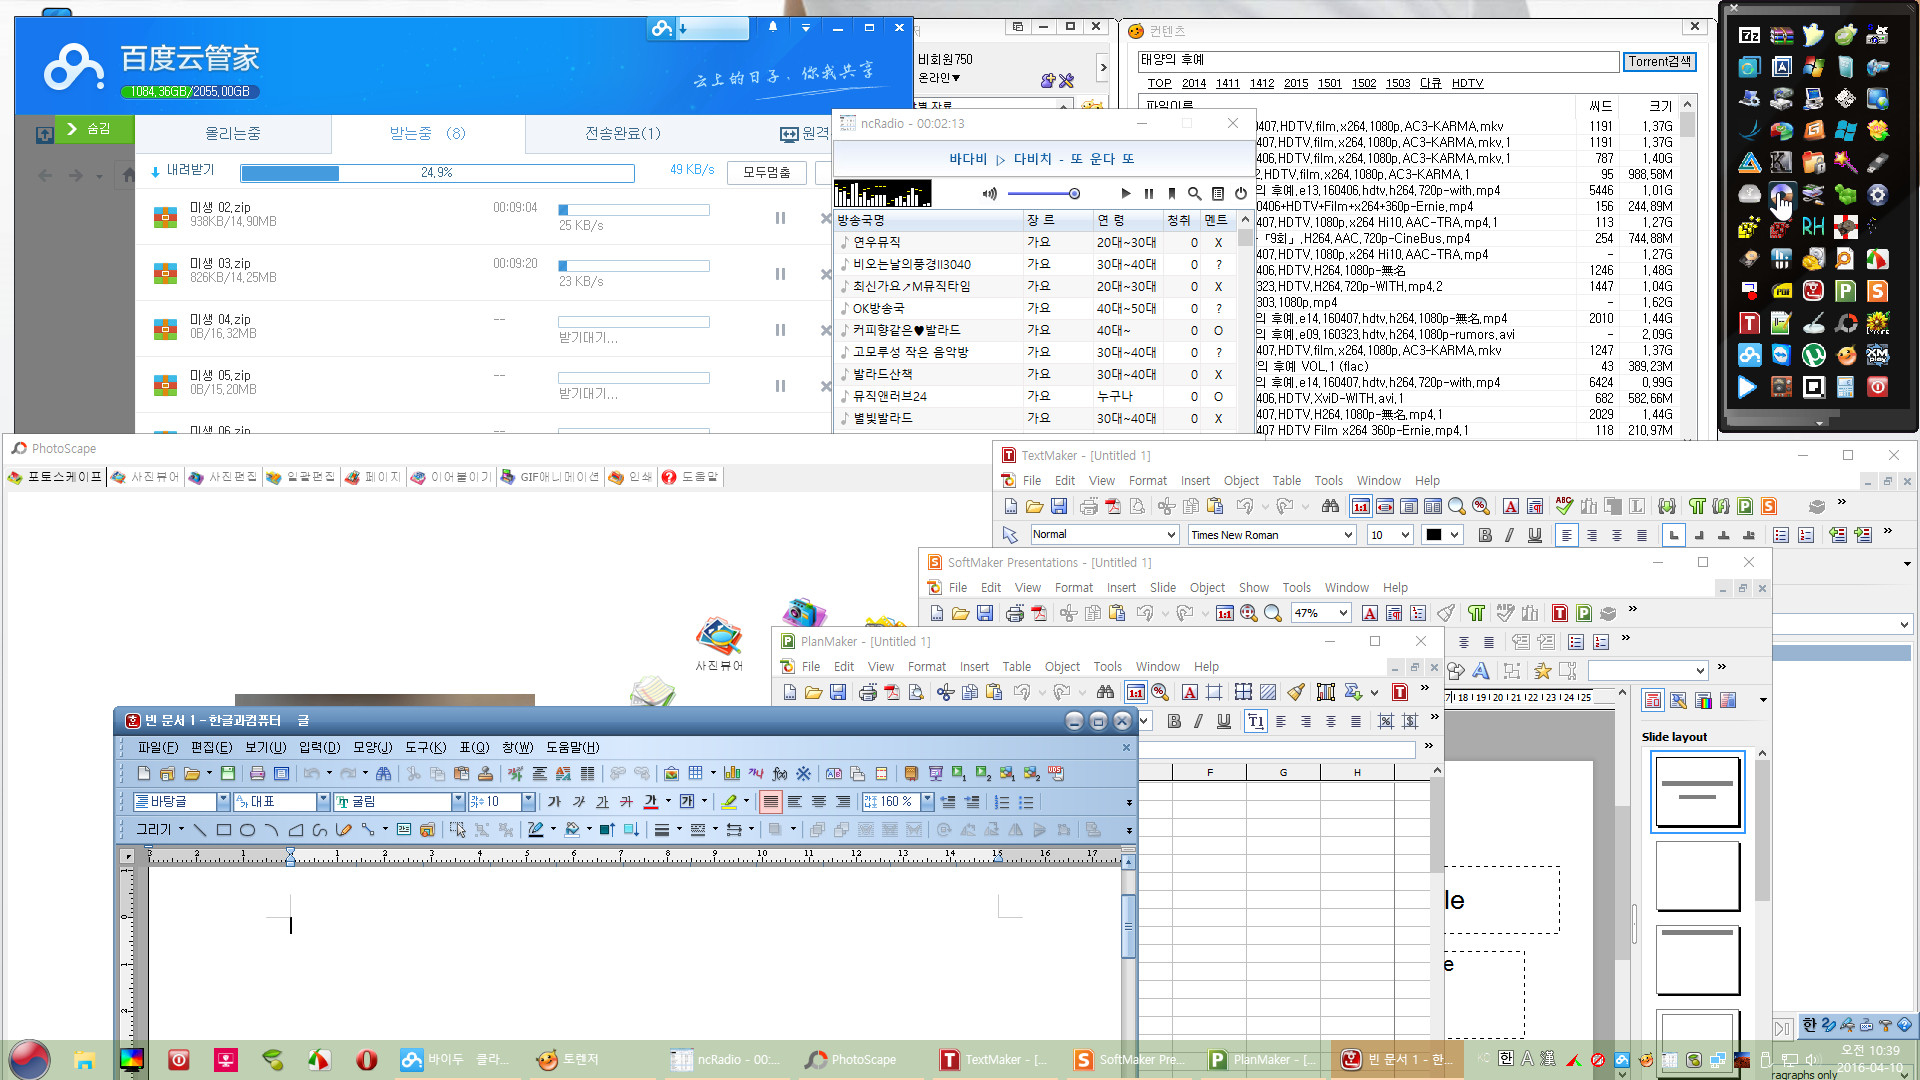Open Format menu in TextMaker
The width and height of the screenshot is (1920, 1080).
click(x=1147, y=481)
